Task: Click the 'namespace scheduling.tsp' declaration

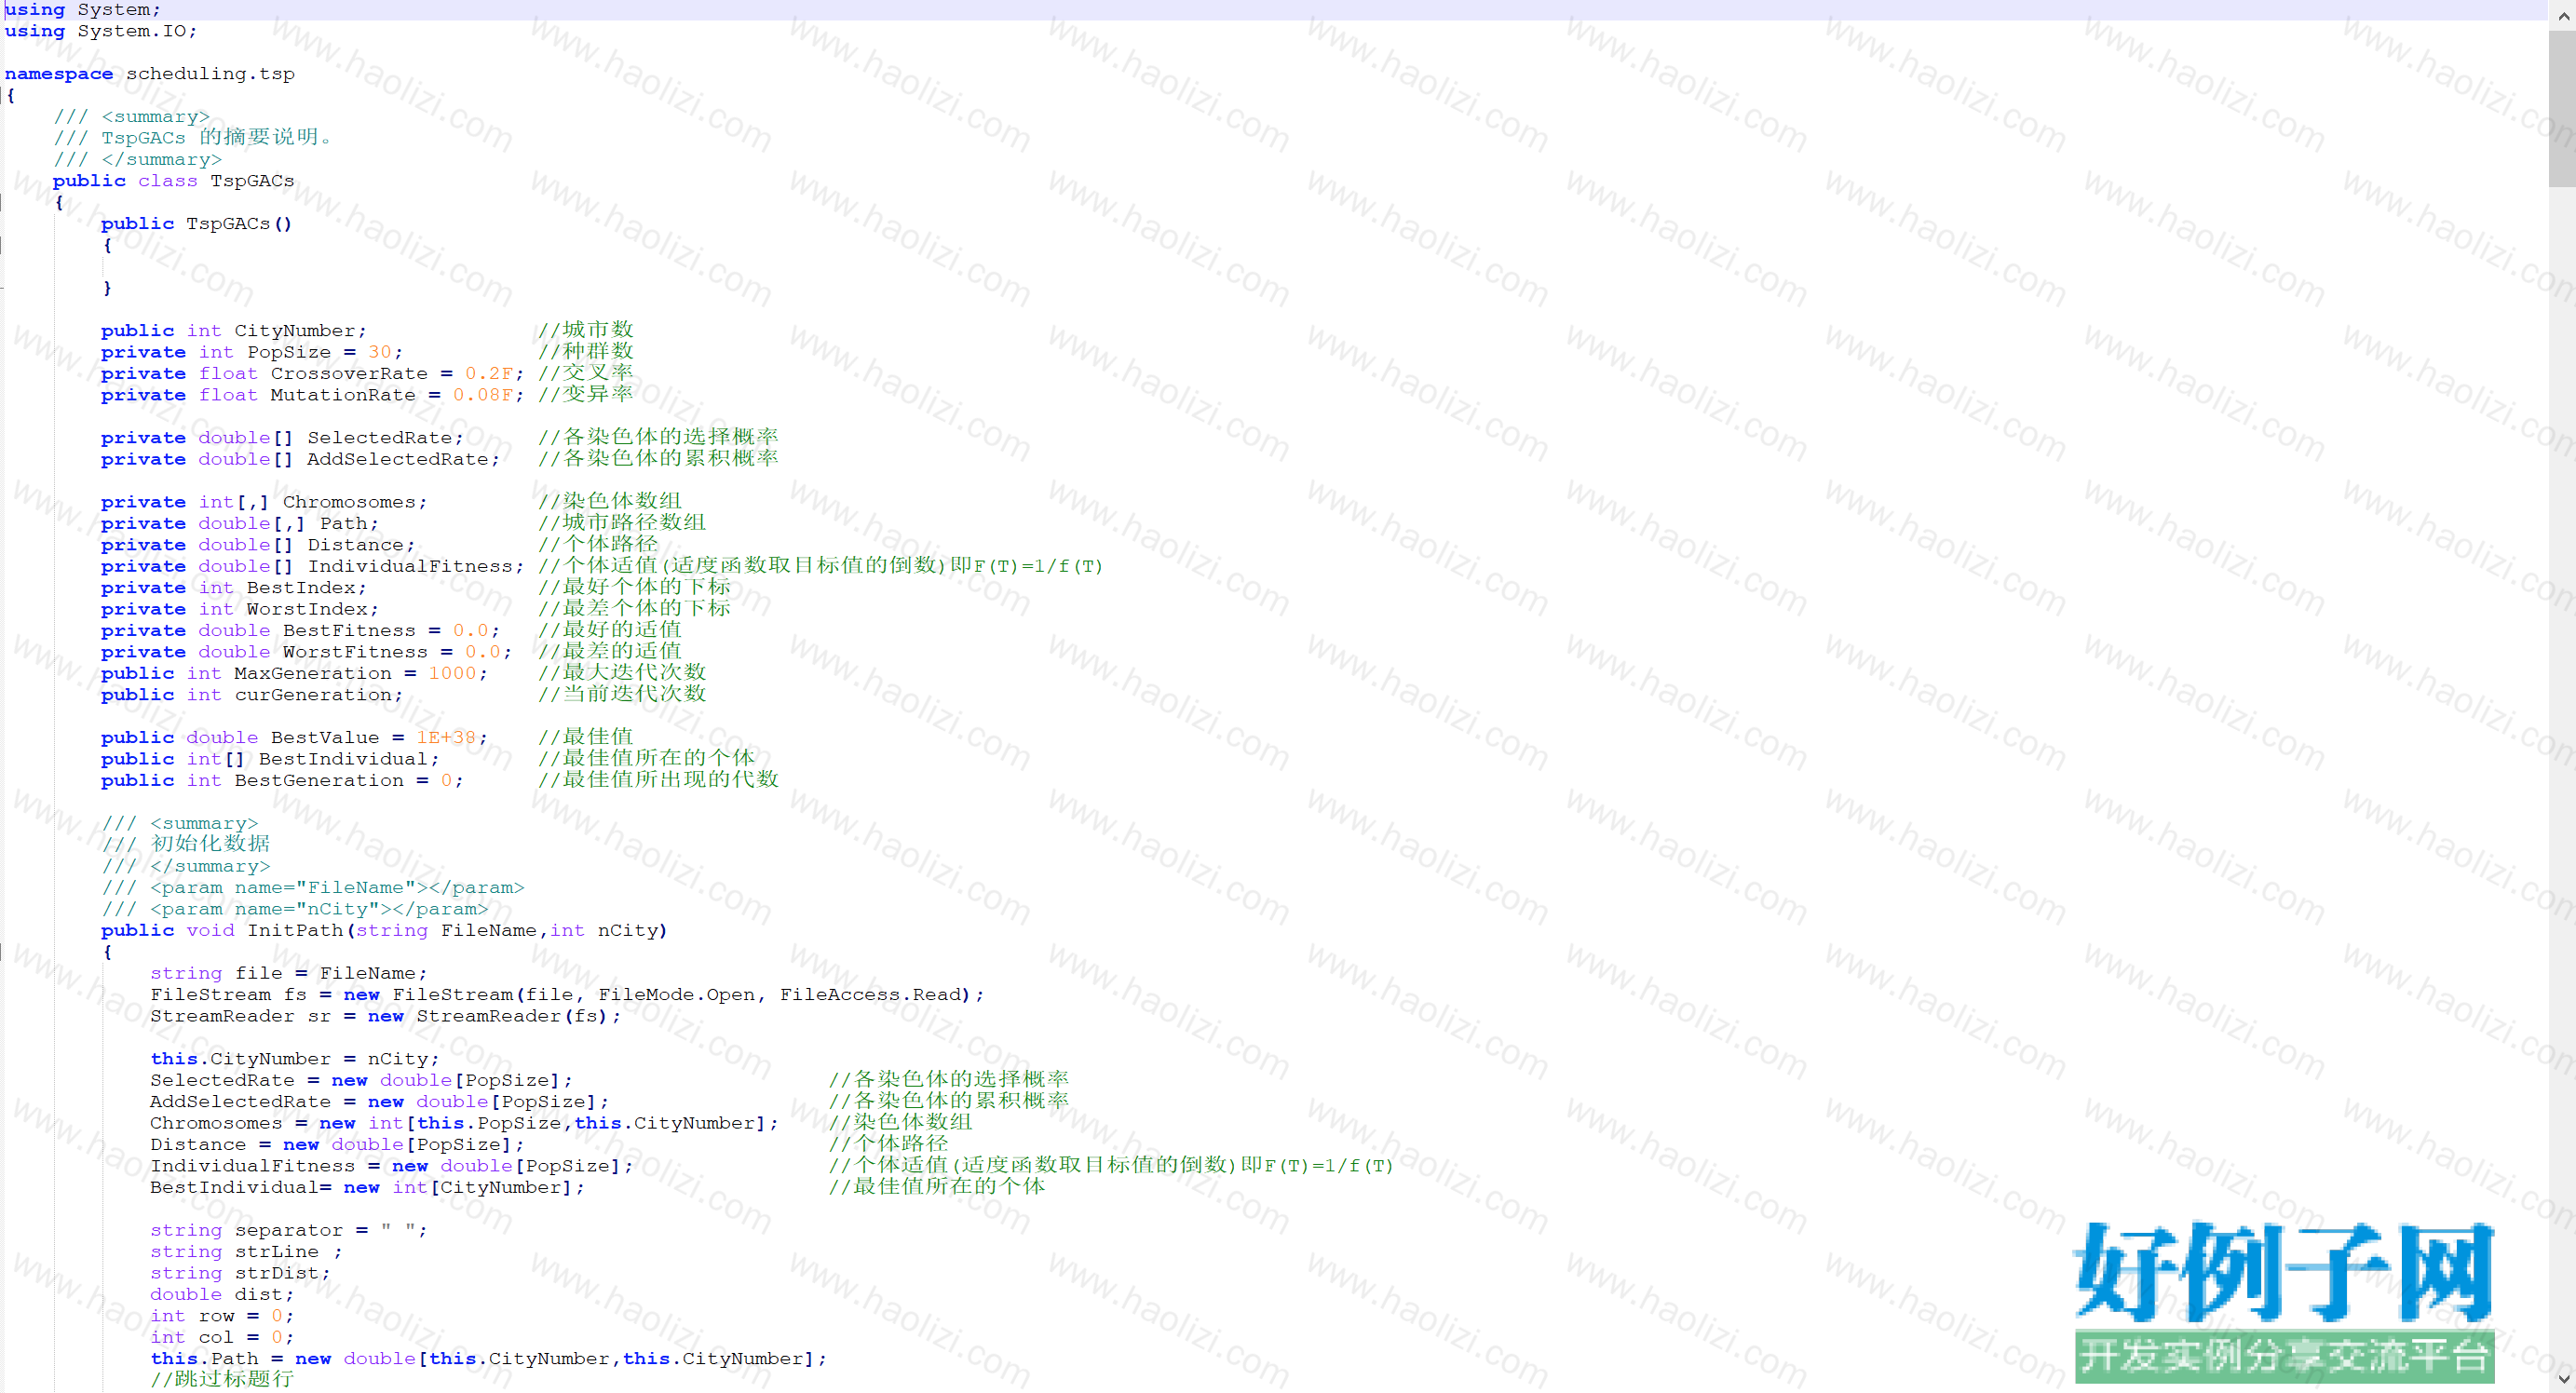Action: point(150,74)
